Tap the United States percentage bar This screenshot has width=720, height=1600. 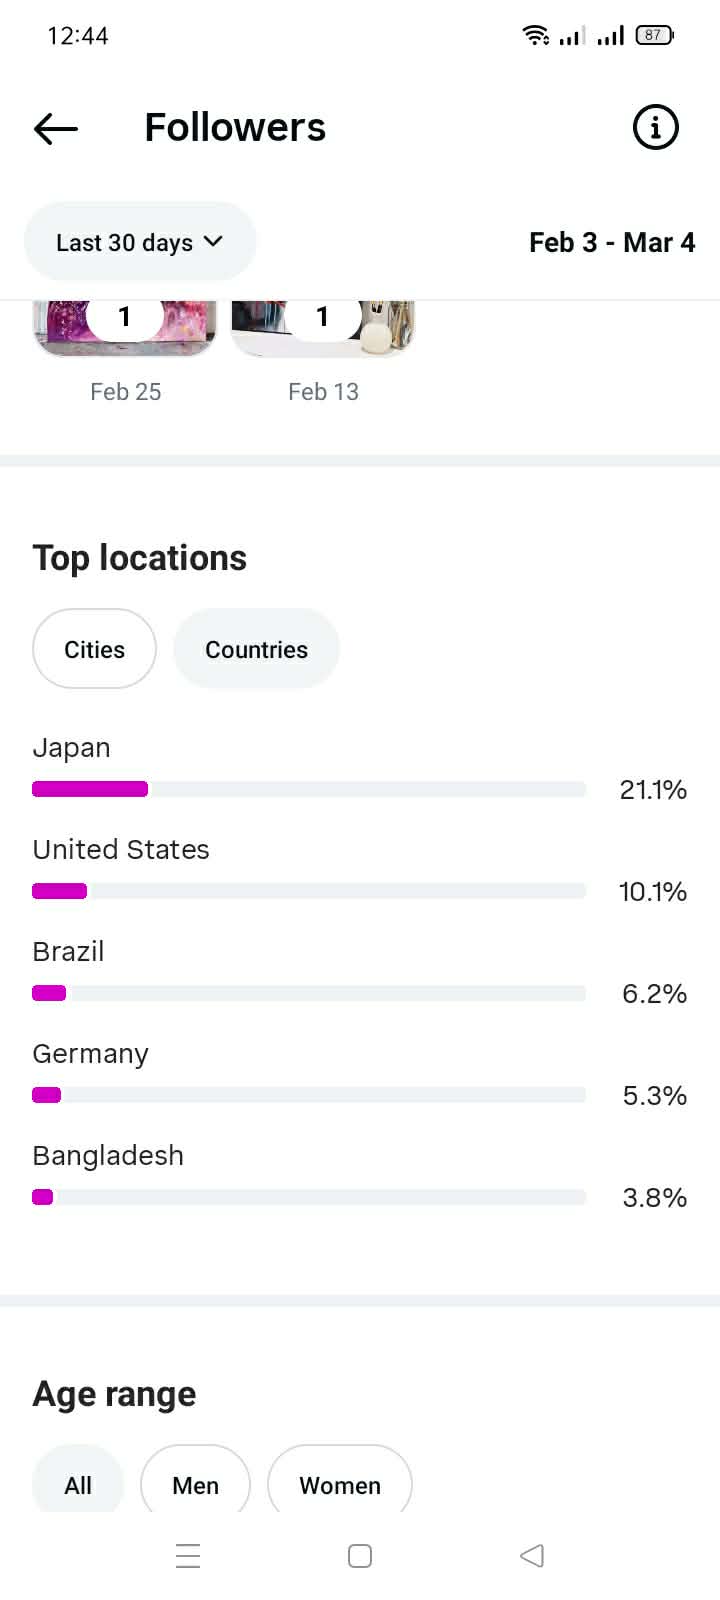(308, 891)
